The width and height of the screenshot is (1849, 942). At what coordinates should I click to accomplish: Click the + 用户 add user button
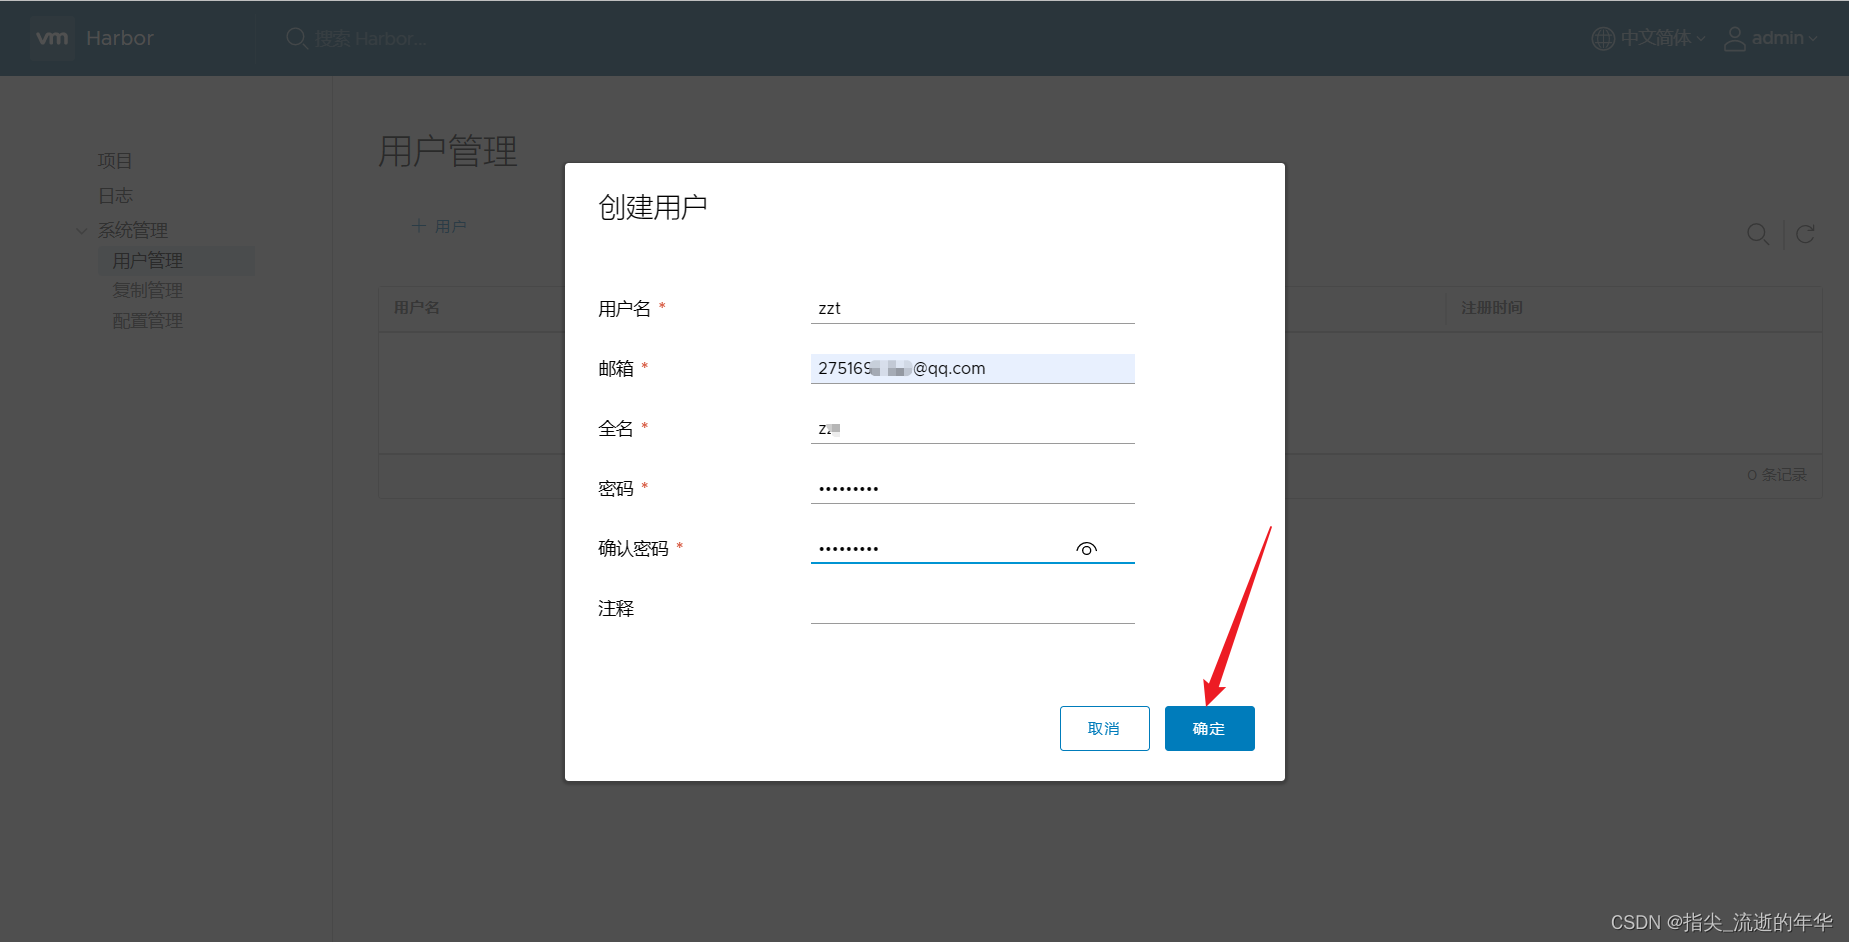tap(439, 226)
